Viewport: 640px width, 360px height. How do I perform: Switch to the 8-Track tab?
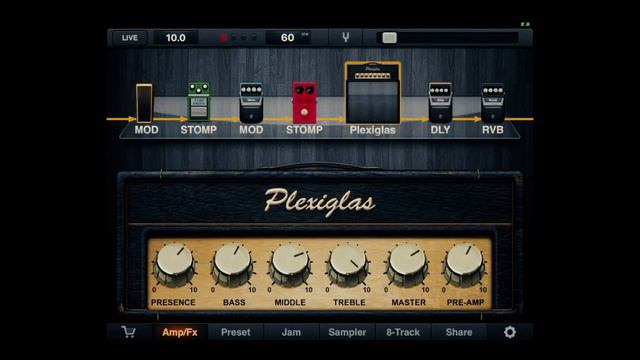(x=403, y=332)
